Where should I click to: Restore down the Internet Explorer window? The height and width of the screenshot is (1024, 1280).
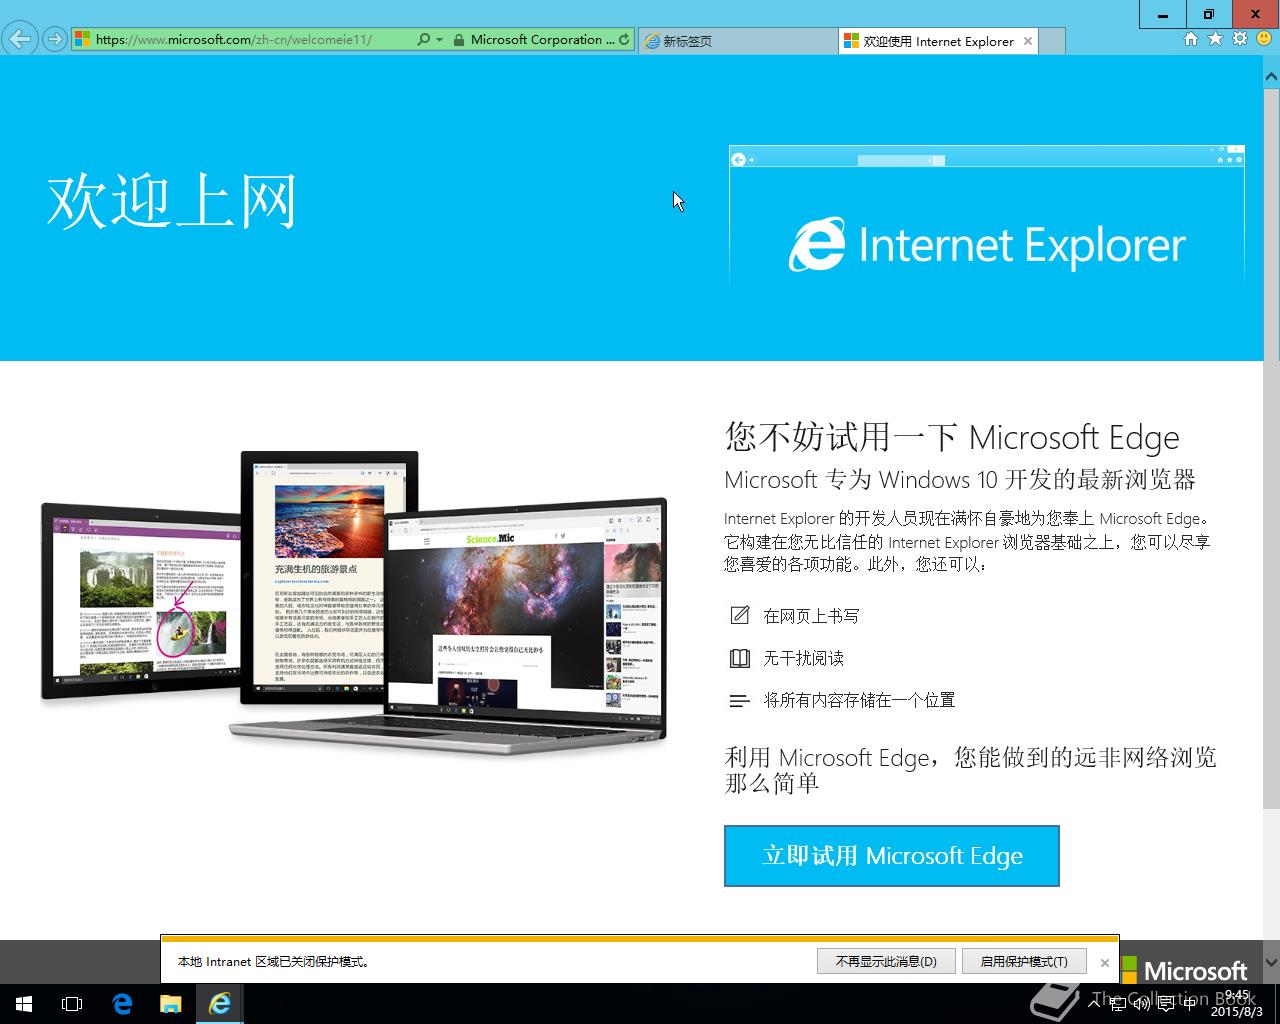pyautogui.click(x=1209, y=14)
